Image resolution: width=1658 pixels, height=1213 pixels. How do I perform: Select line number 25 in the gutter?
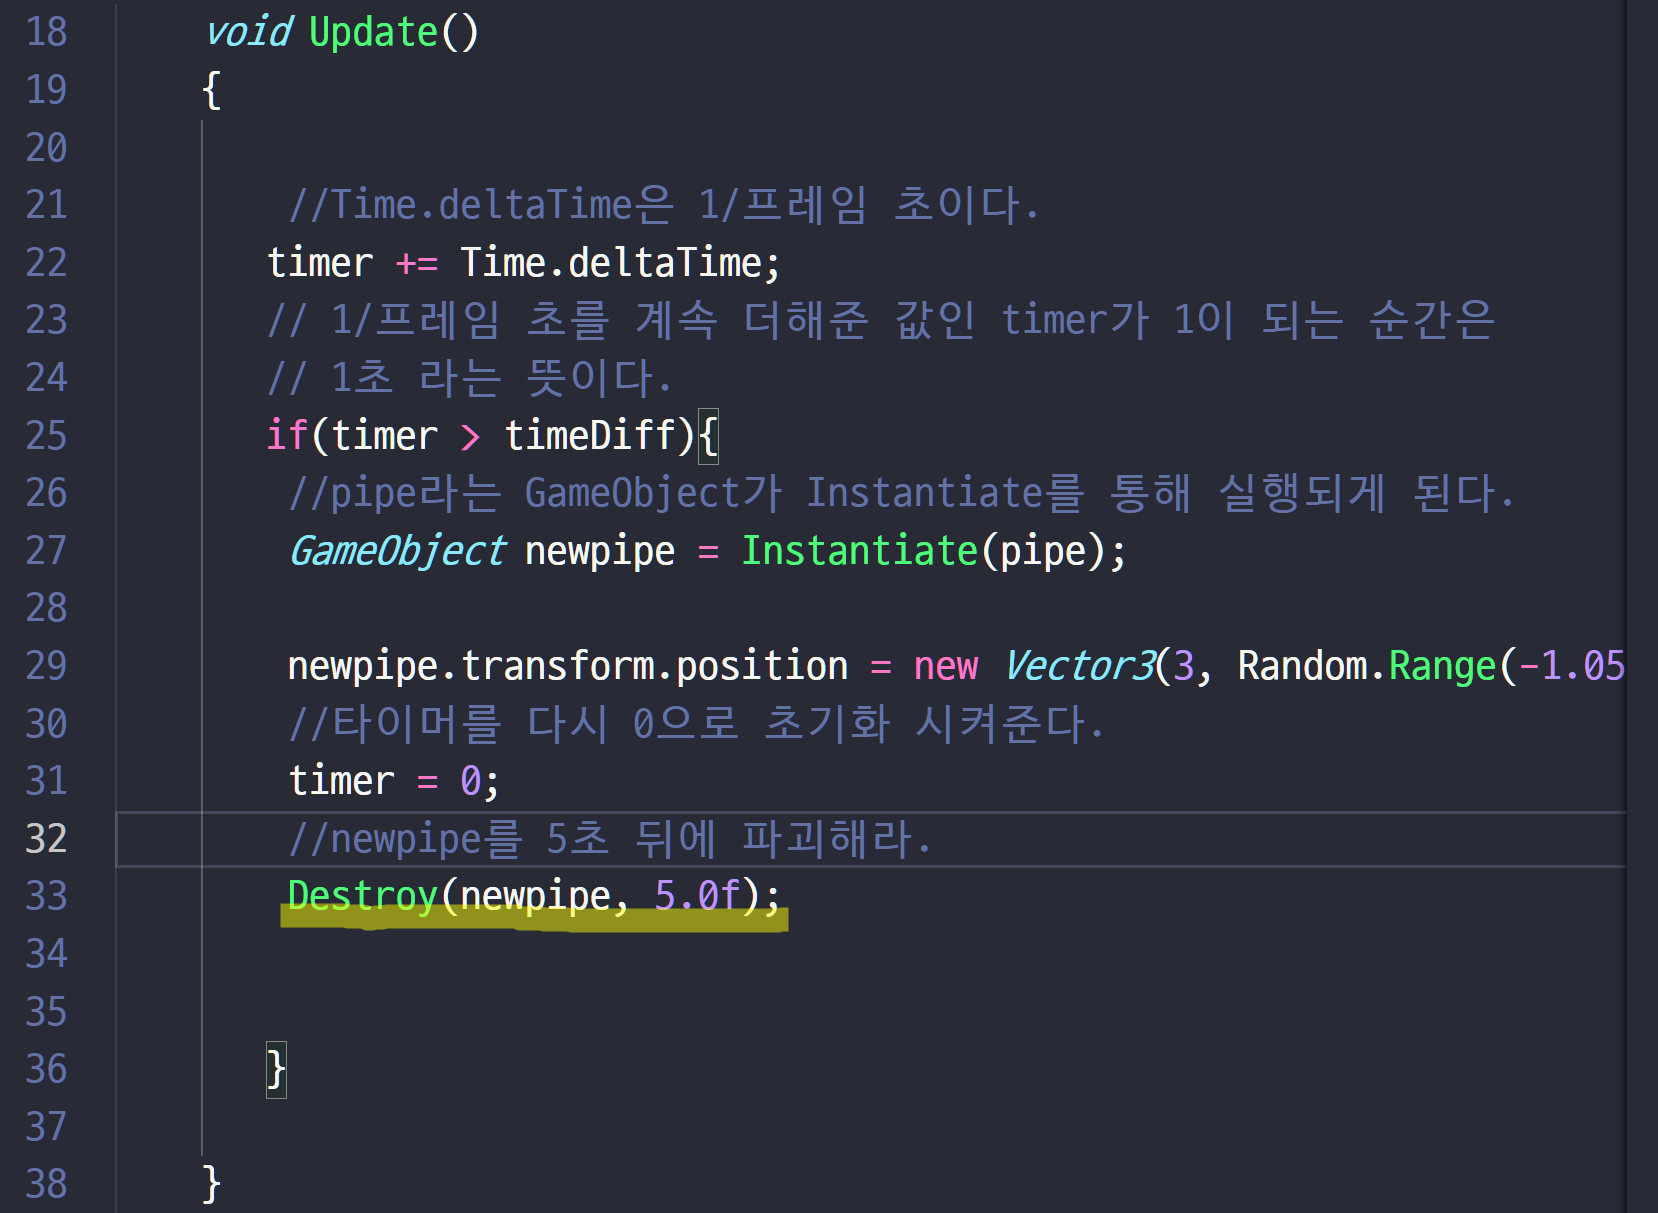46,436
